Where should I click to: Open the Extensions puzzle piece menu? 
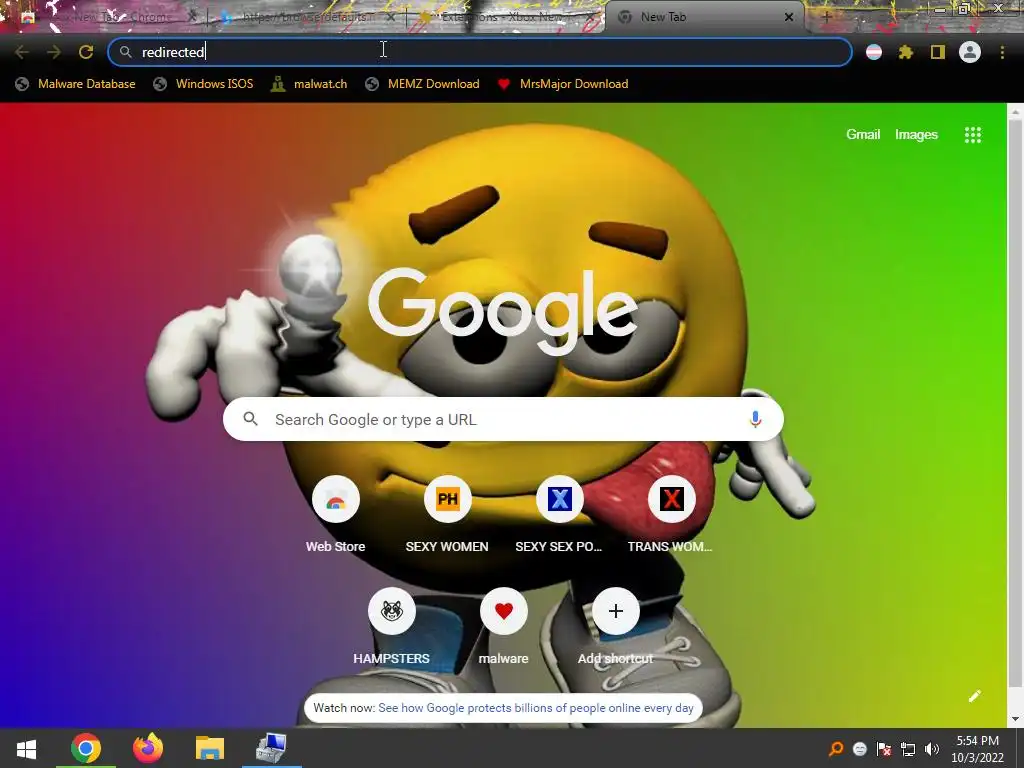(x=906, y=52)
